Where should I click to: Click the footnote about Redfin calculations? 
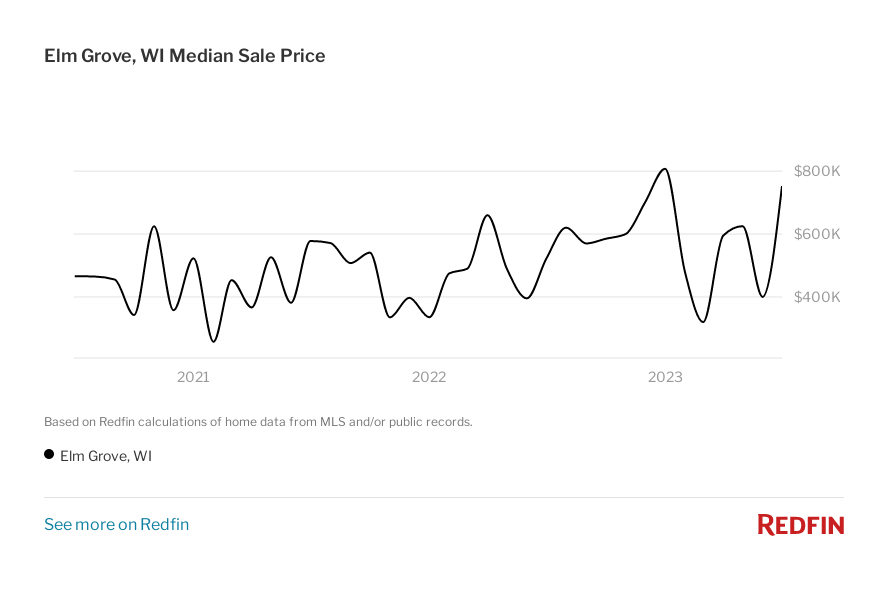pyautogui.click(x=258, y=422)
